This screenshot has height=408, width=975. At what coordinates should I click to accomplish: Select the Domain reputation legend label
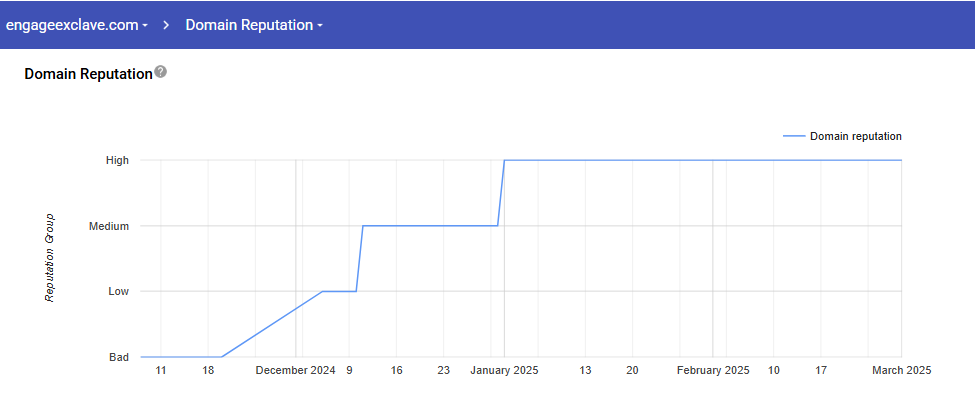(x=855, y=136)
